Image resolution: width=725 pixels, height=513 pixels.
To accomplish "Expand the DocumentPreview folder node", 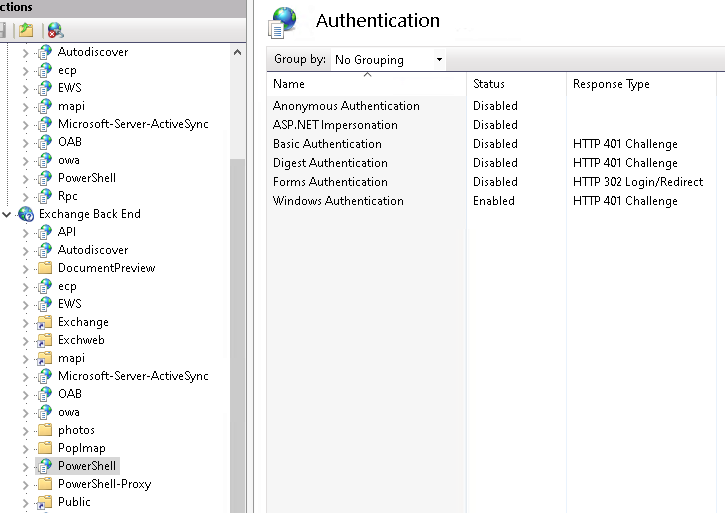I will point(25,269).
